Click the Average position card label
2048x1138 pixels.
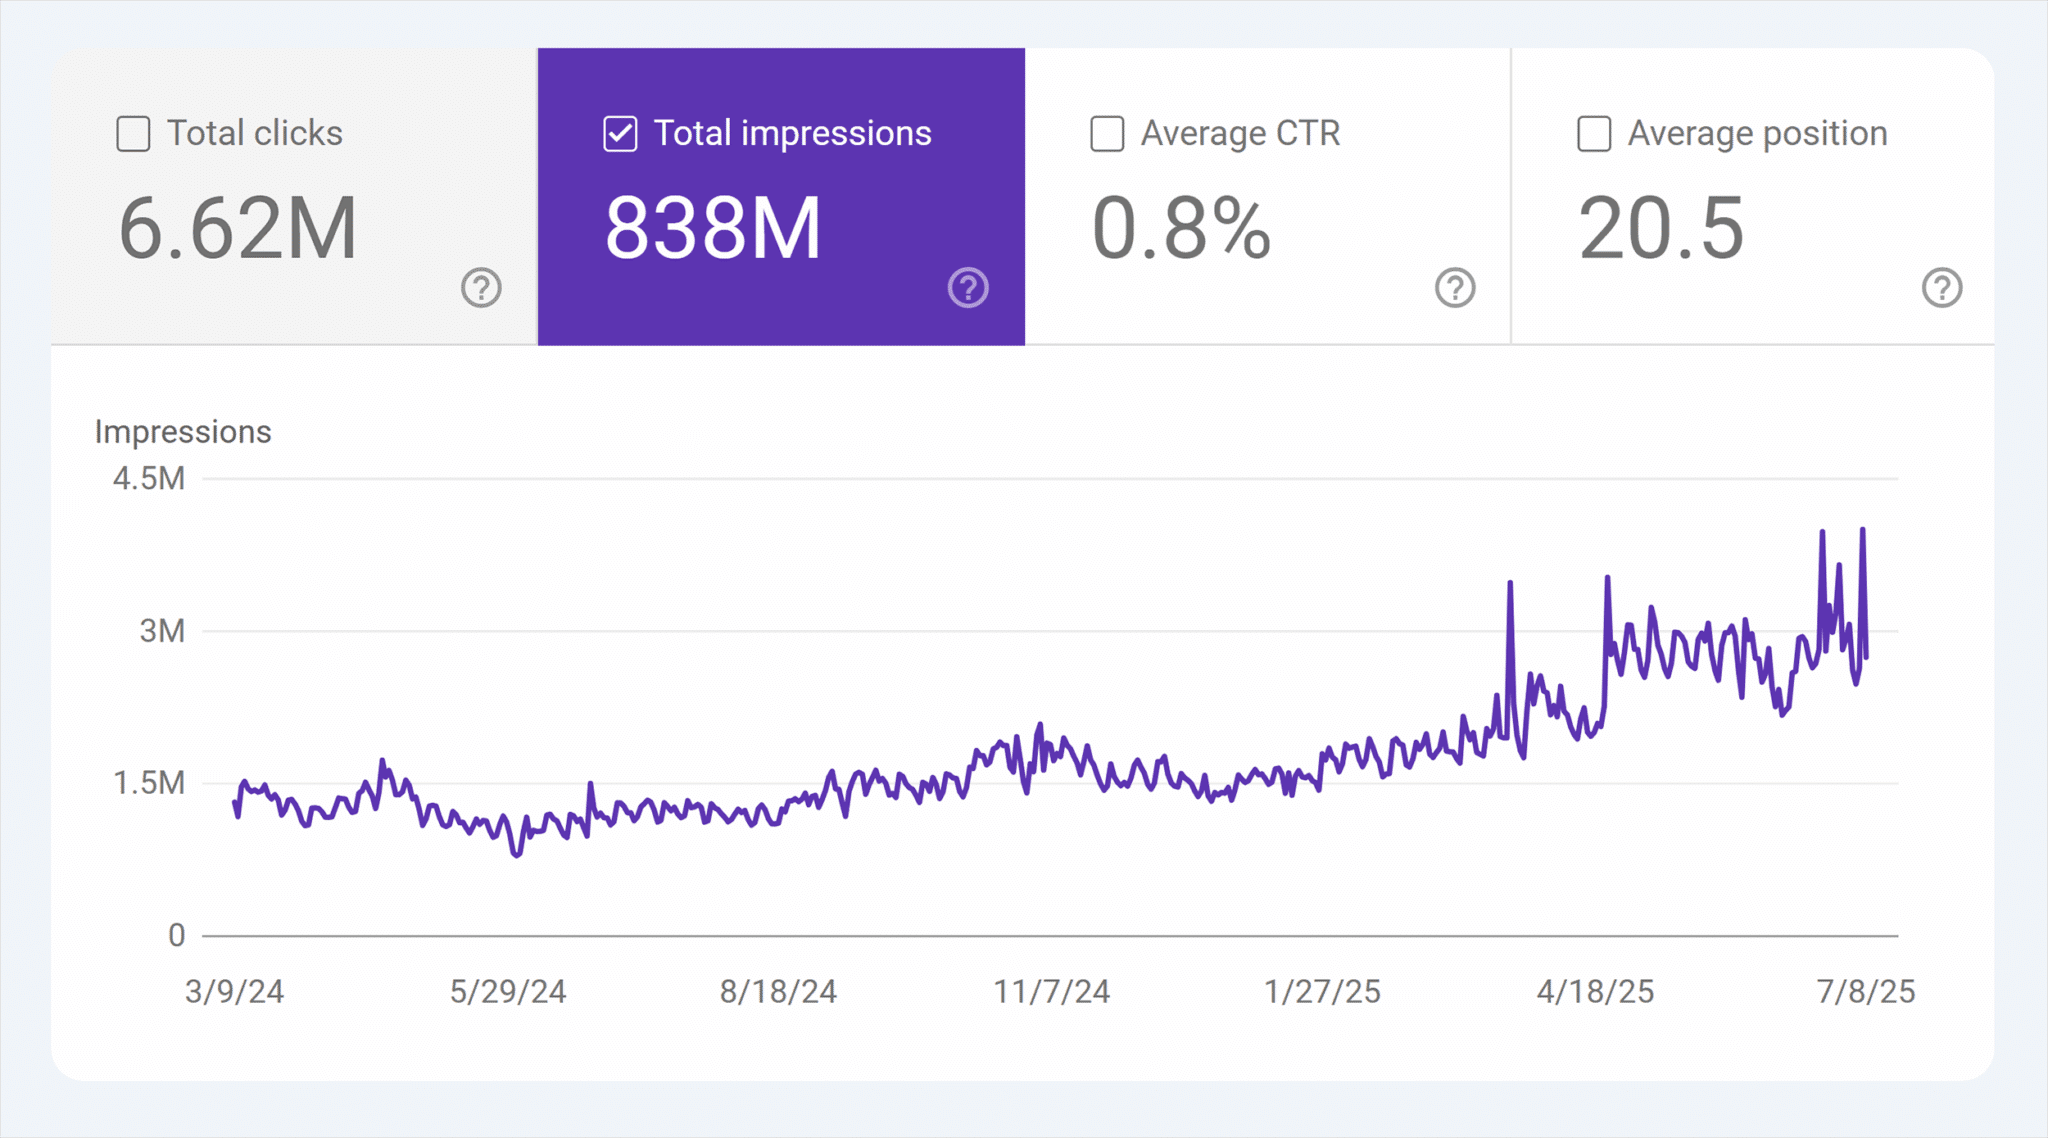pos(1758,133)
